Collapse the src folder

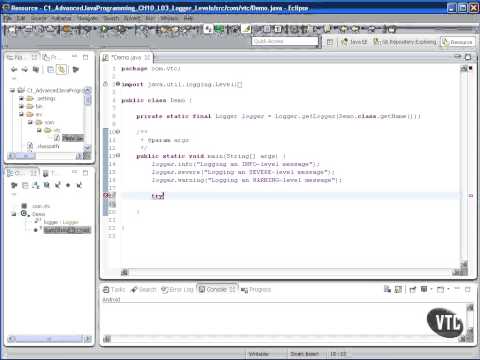21,114
